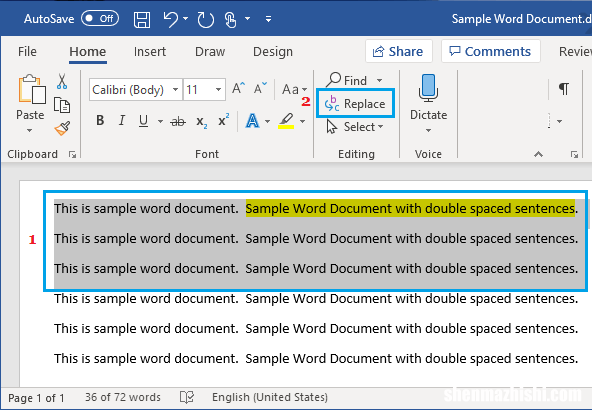Toggle Italic formatting
Screen dimensions: 592x410
(x=122, y=120)
